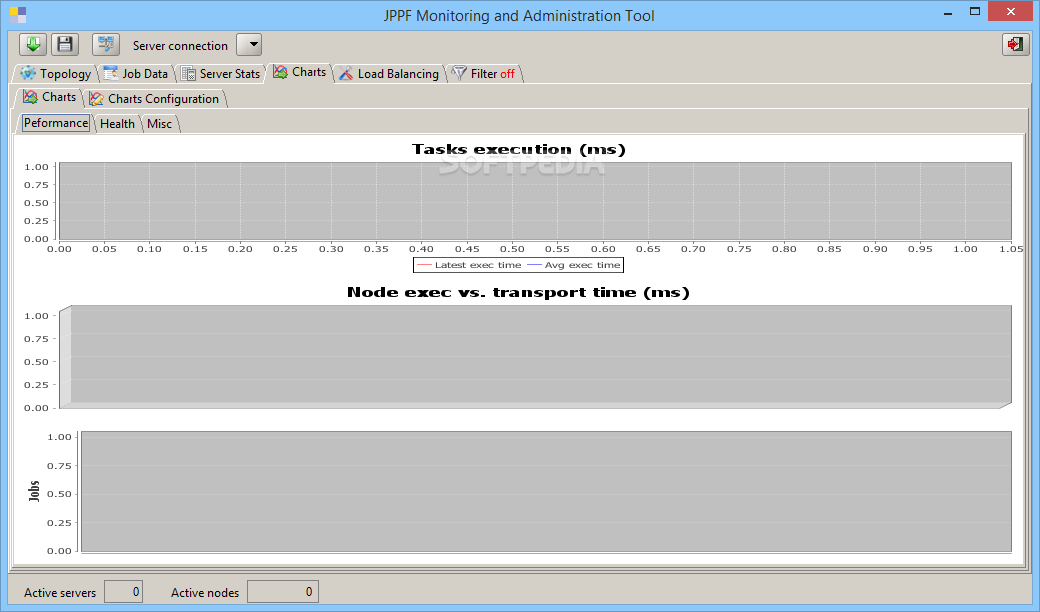1040x612 pixels.
Task: Open the Filter off tab
Action: pos(483,74)
